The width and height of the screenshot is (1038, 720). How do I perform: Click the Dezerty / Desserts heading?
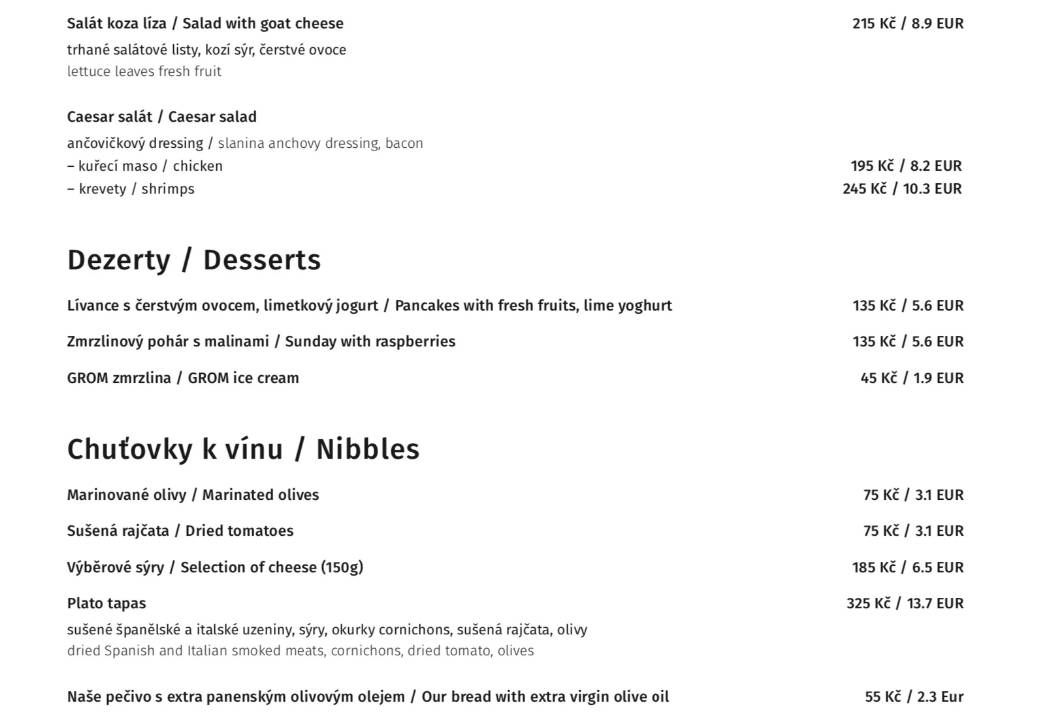click(193, 260)
